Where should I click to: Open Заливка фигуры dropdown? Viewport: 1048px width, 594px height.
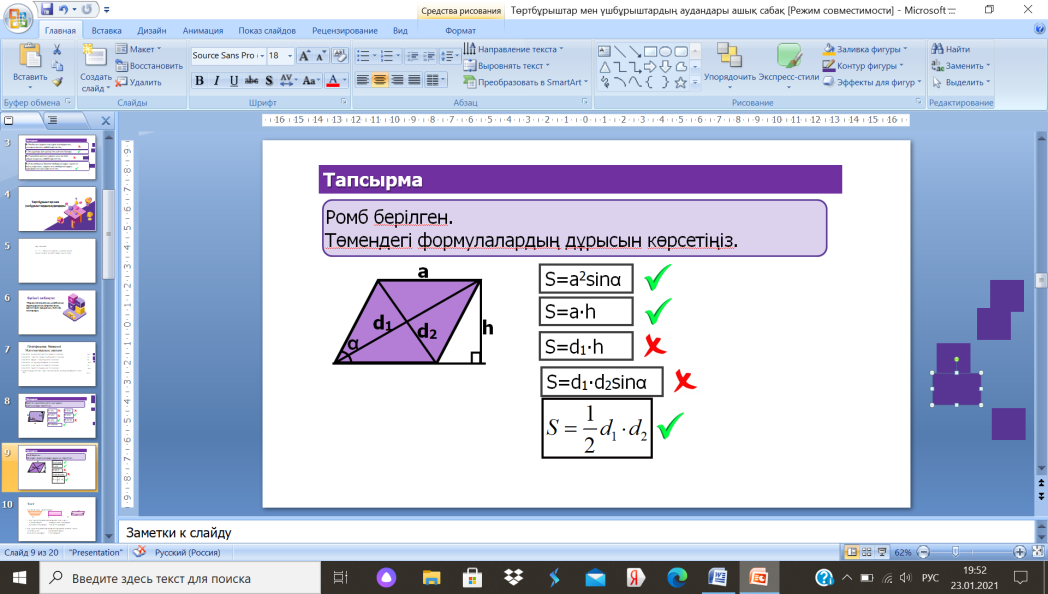(x=865, y=49)
